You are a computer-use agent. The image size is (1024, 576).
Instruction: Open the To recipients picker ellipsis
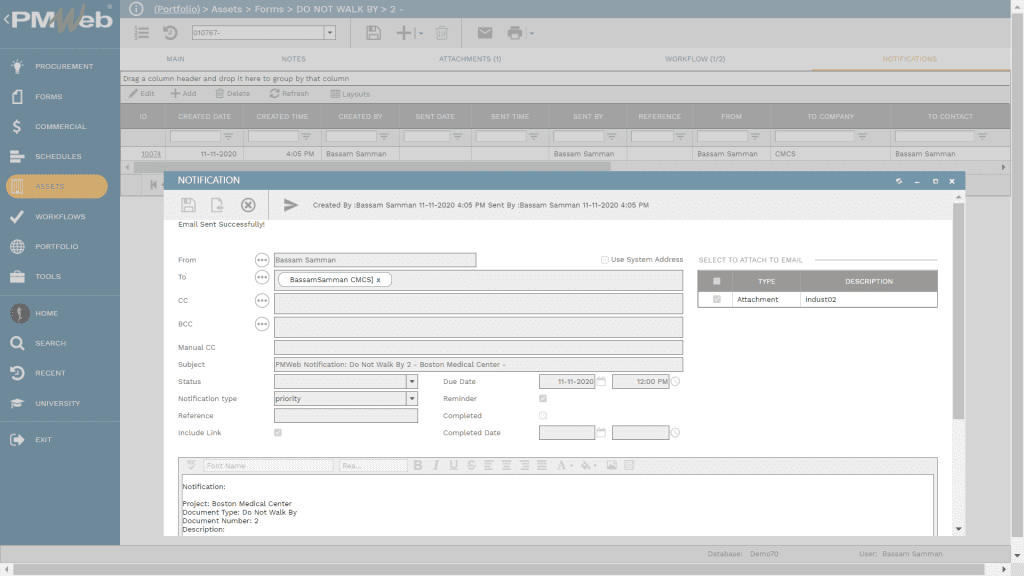(x=262, y=278)
